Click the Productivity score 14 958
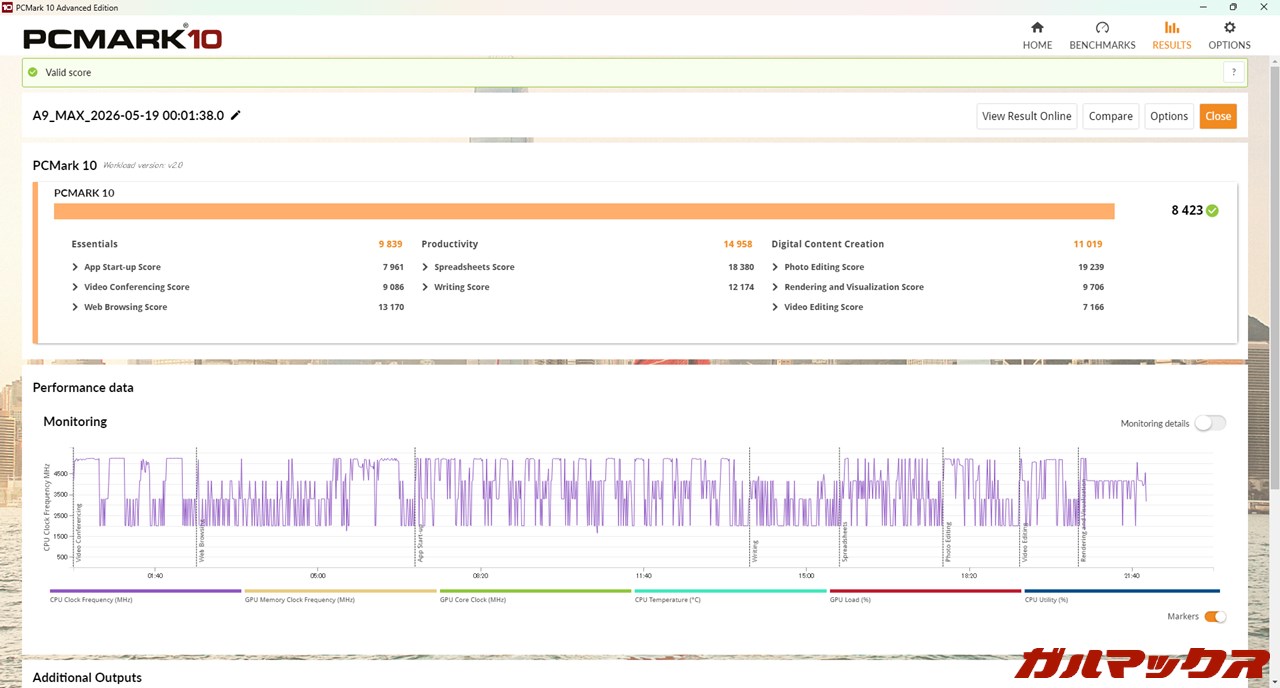The width and height of the screenshot is (1280, 688). (738, 244)
